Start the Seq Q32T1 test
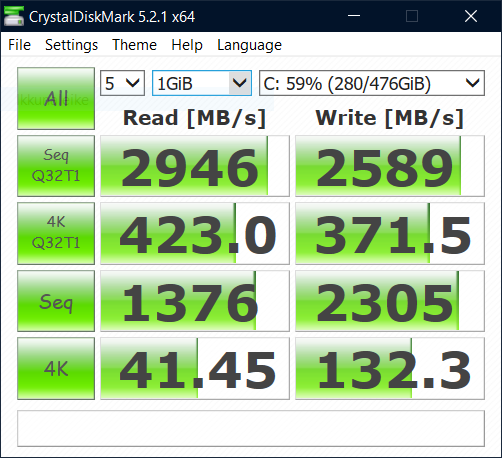 tap(56, 166)
